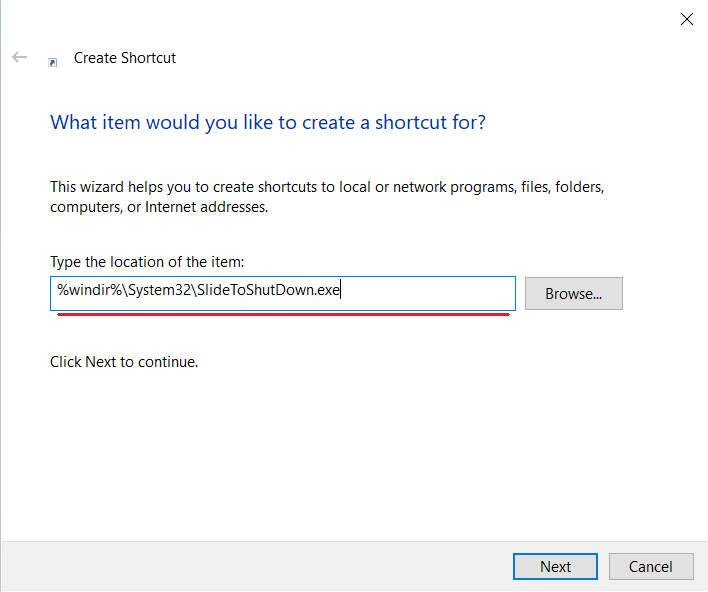
Task: Click Browse to locate the item
Action: [x=573, y=294]
